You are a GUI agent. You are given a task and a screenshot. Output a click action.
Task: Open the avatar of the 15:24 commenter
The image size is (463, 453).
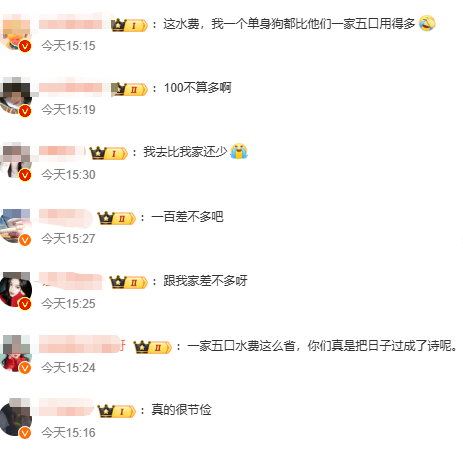pyautogui.click(x=16, y=354)
